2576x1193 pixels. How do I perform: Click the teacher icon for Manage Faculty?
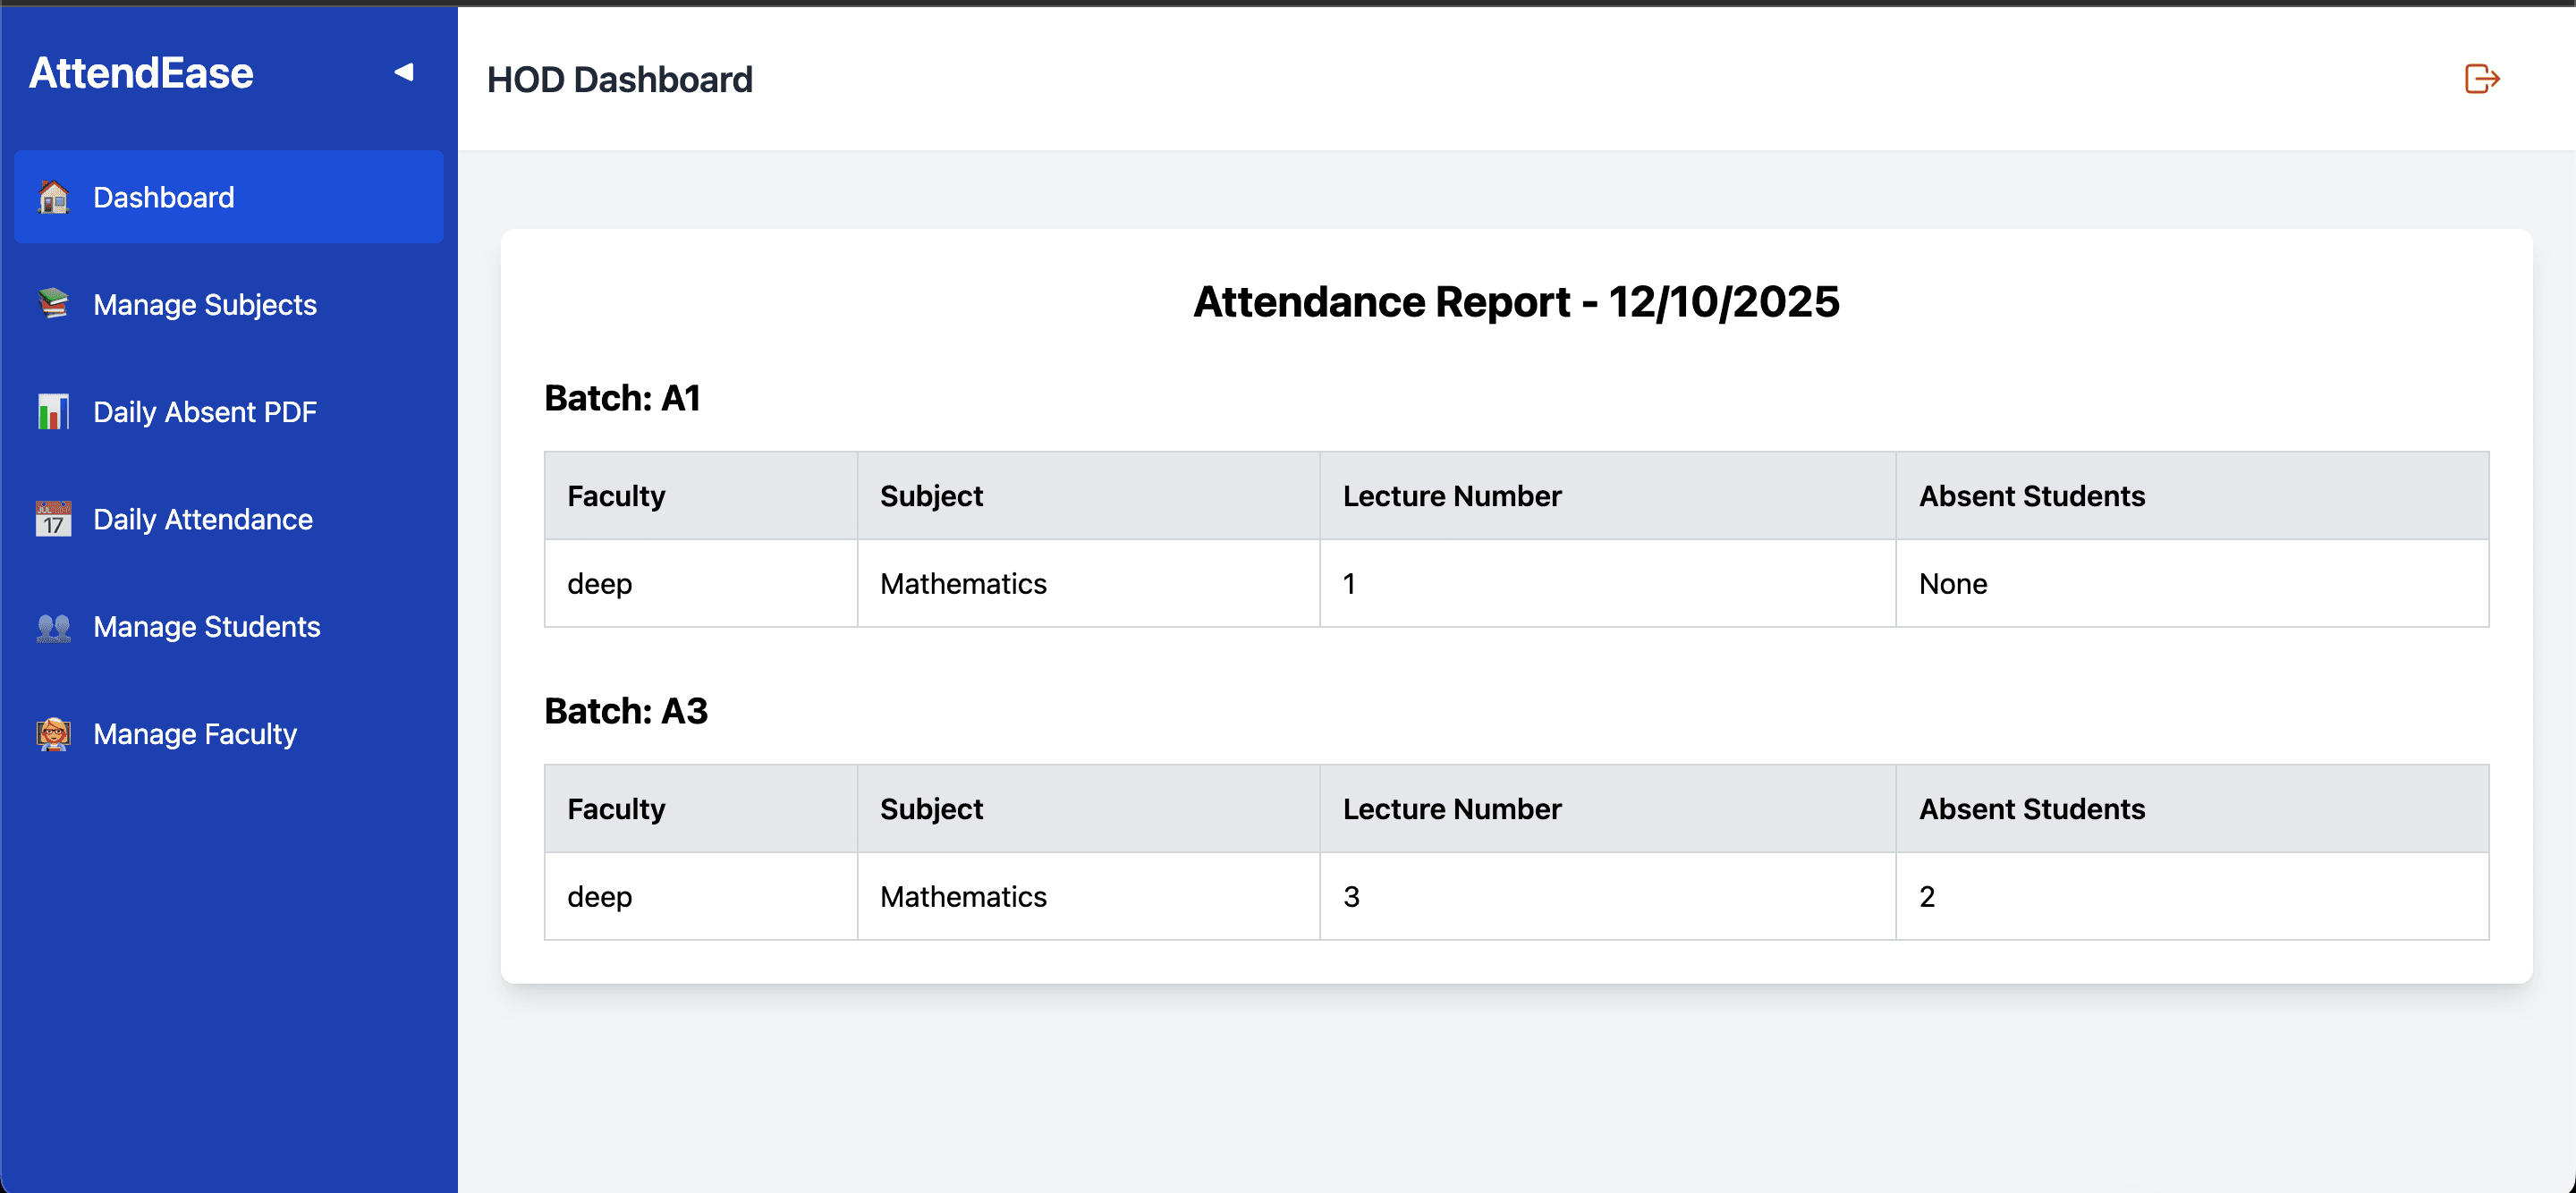click(53, 734)
